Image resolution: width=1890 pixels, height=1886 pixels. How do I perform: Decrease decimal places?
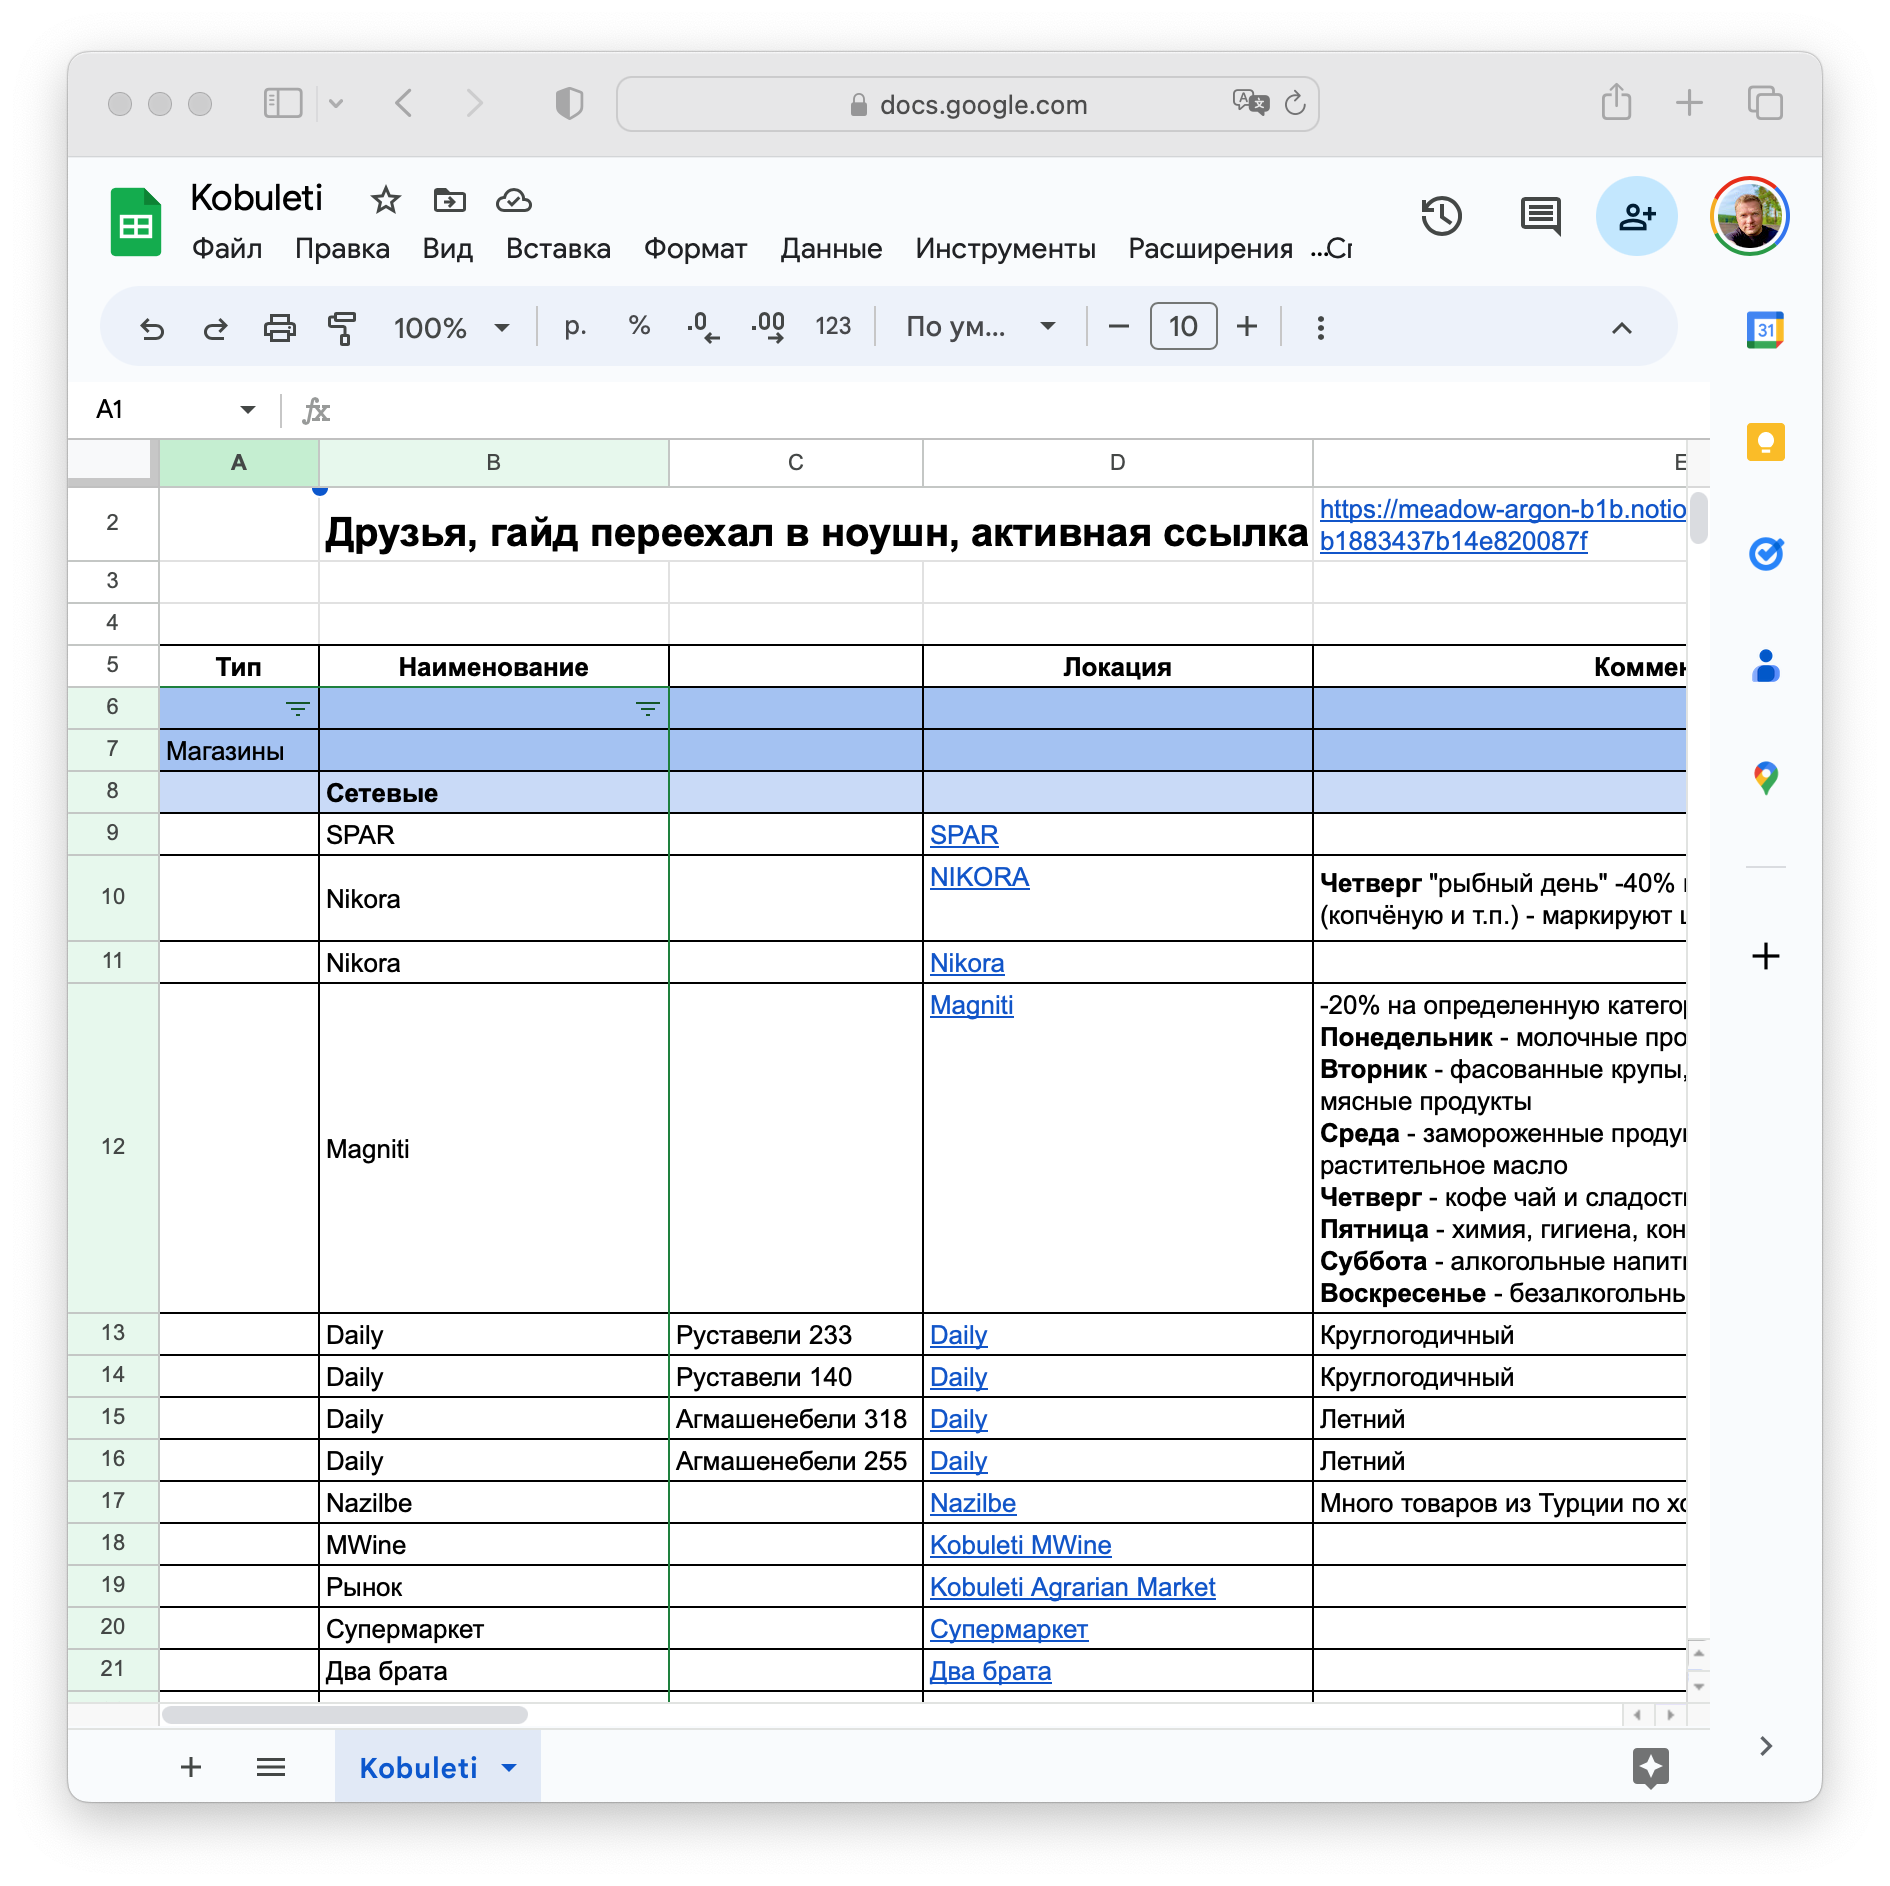tap(703, 327)
